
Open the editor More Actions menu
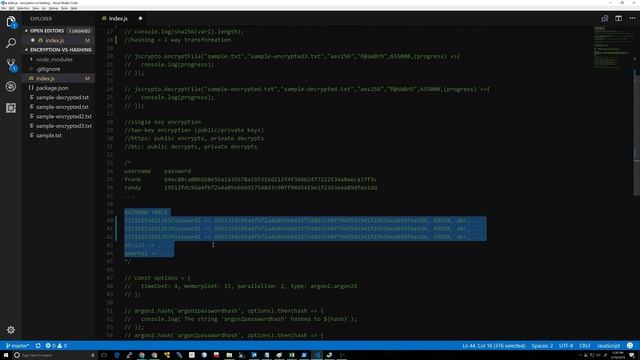[632, 18]
